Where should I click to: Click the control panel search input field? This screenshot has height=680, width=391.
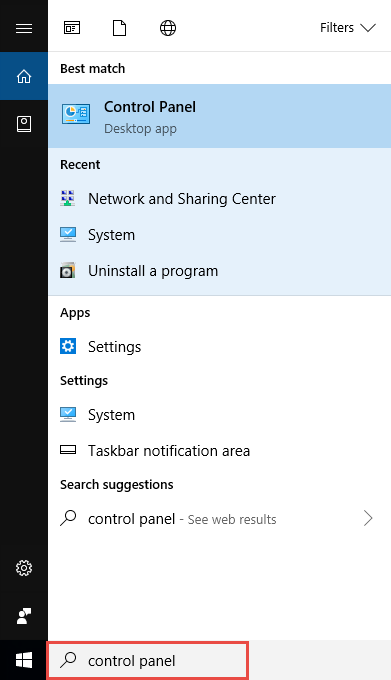pos(147,660)
